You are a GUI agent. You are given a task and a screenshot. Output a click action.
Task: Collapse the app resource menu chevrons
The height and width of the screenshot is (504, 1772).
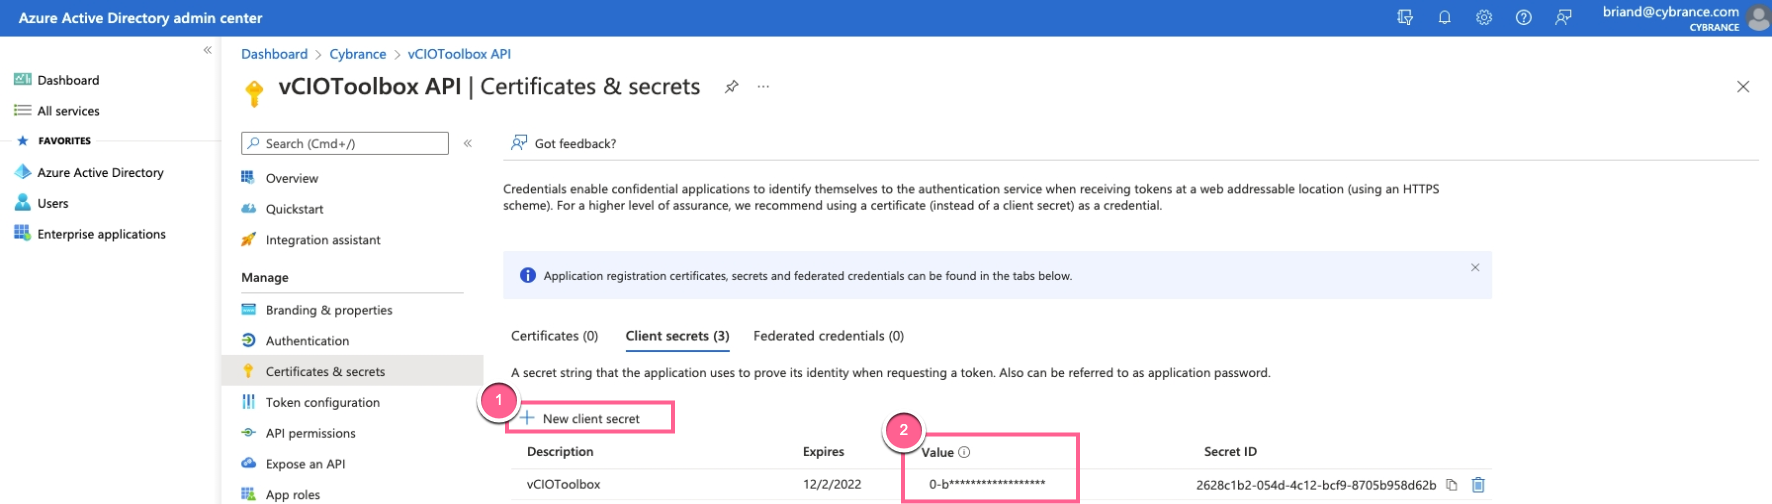467,144
